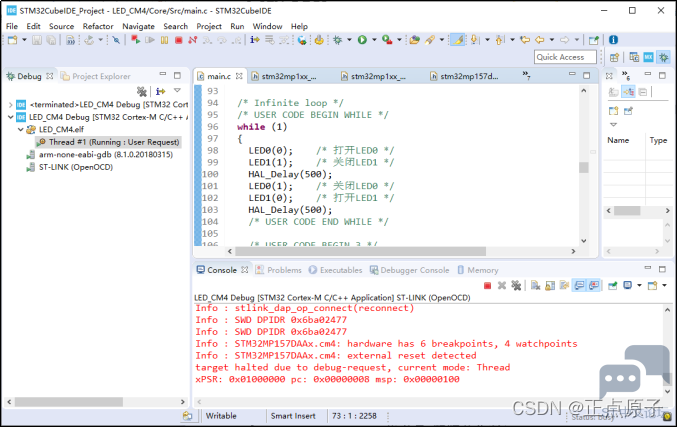
Task: Click the green Run button in toolbar
Action: [x=362, y=40]
